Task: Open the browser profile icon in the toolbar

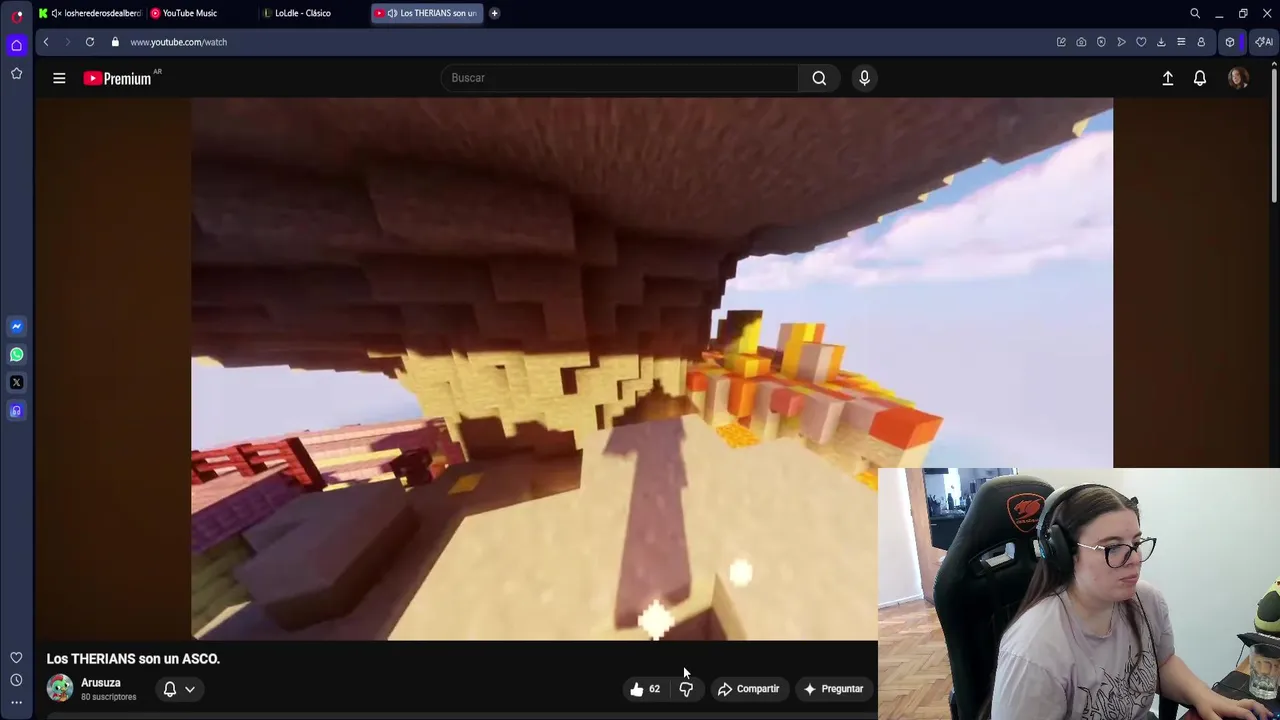Action: click(x=1201, y=42)
